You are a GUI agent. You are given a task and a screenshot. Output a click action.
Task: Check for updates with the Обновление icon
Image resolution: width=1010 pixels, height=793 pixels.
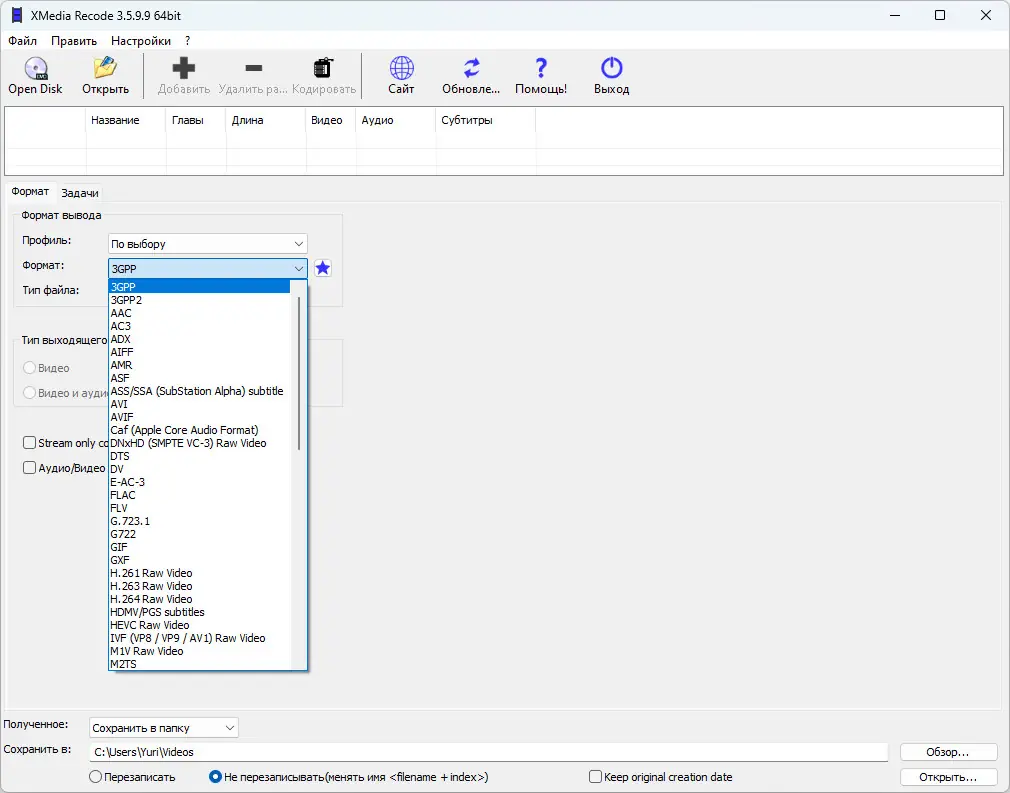coord(471,68)
